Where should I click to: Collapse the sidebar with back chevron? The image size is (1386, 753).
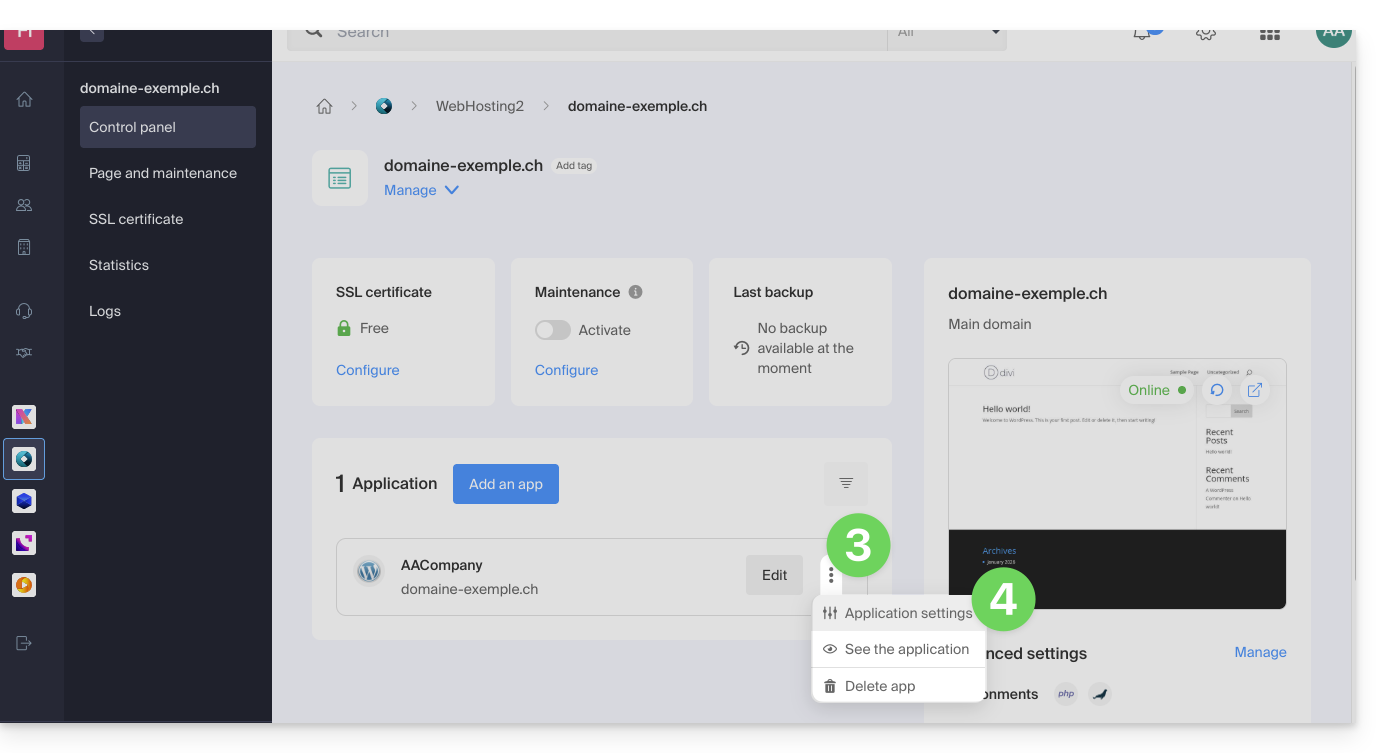91,32
